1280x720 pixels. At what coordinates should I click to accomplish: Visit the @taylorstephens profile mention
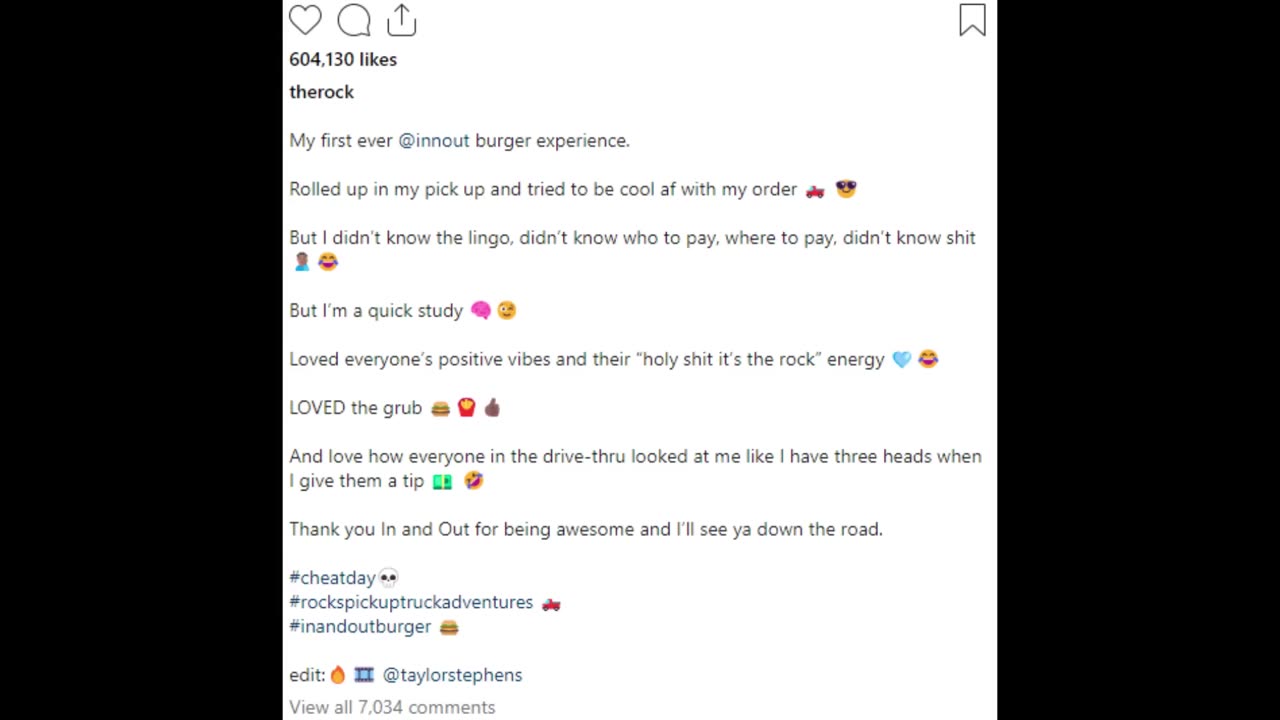tap(452, 675)
